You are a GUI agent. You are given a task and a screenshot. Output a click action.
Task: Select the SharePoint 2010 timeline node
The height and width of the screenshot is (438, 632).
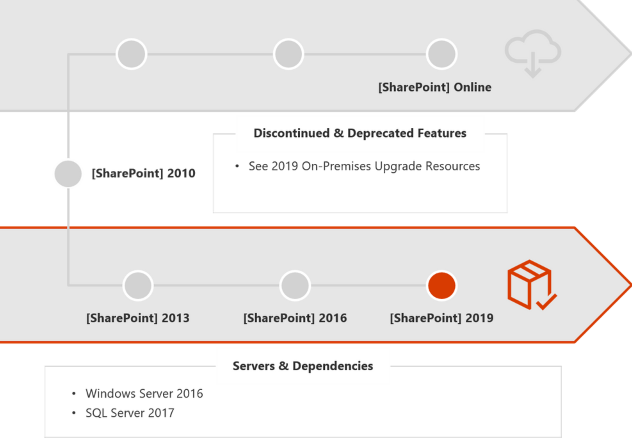(68, 174)
